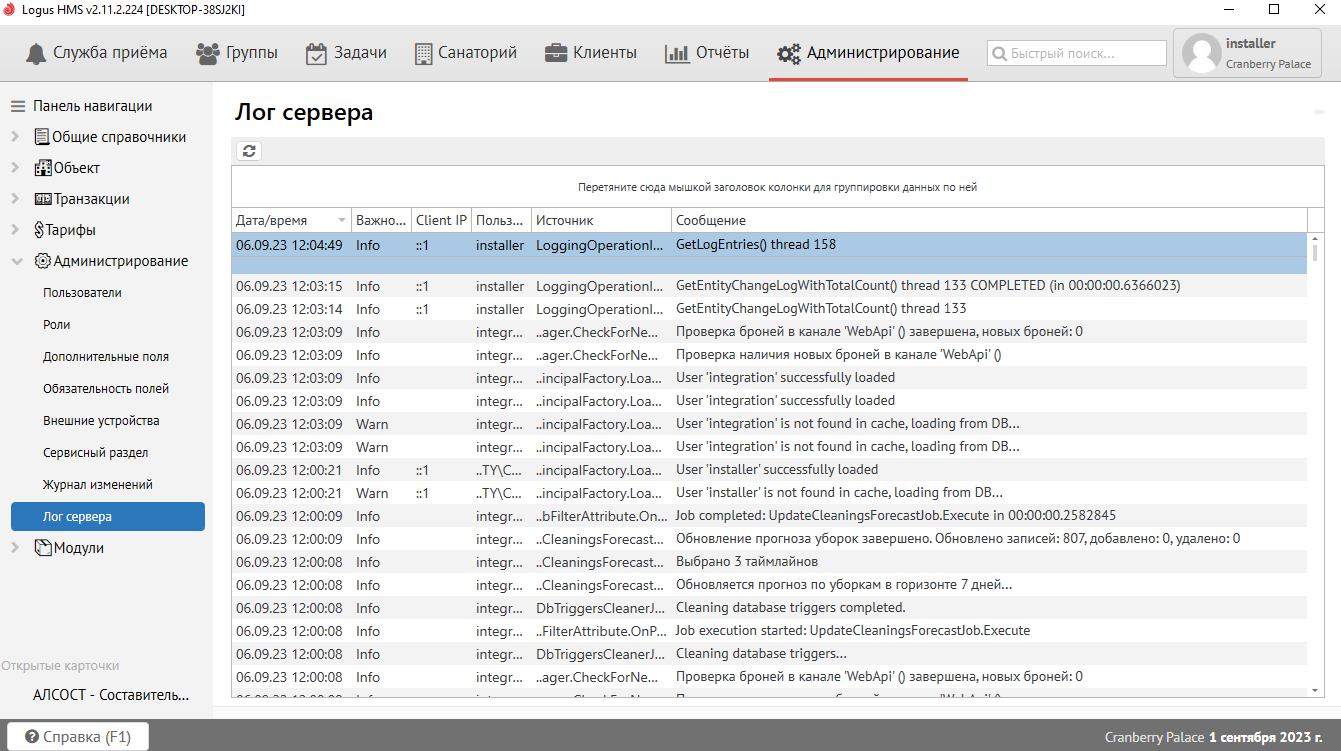Click the hamburger icon beside Панель навигации
This screenshot has height=751, width=1341.
[x=18, y=106]
